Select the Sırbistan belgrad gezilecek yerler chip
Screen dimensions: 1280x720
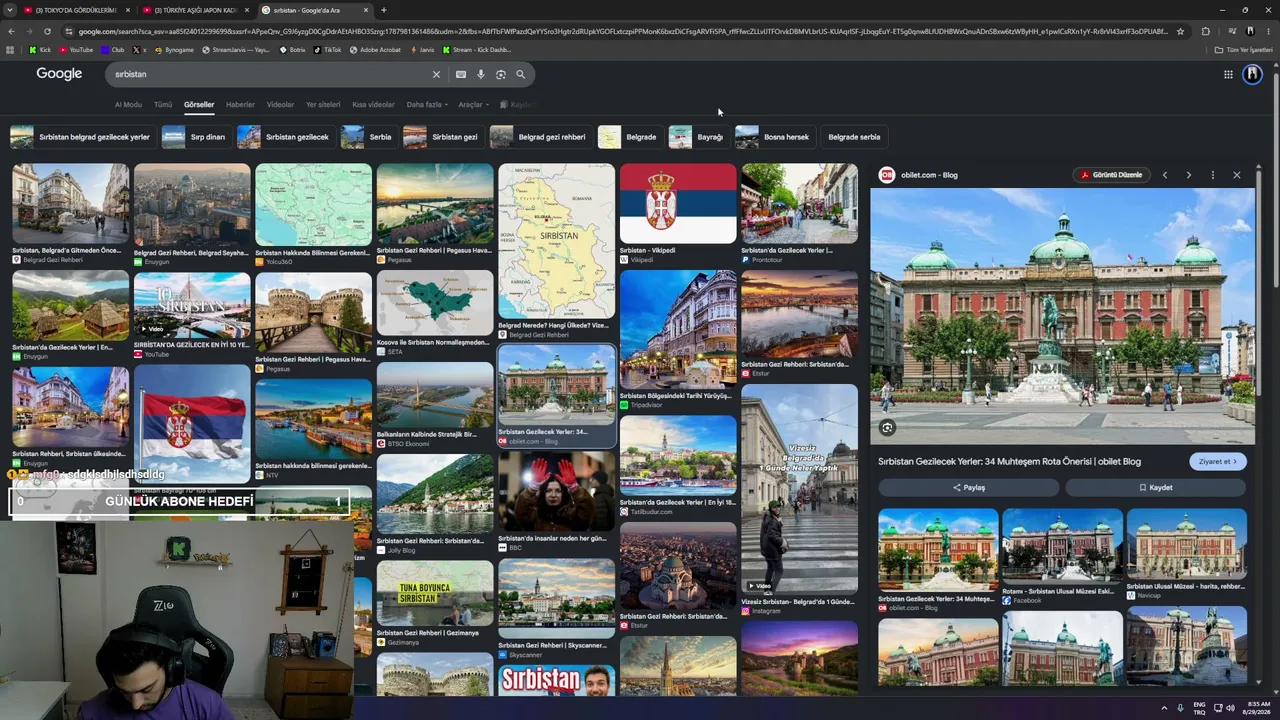(x=81, y=137)
